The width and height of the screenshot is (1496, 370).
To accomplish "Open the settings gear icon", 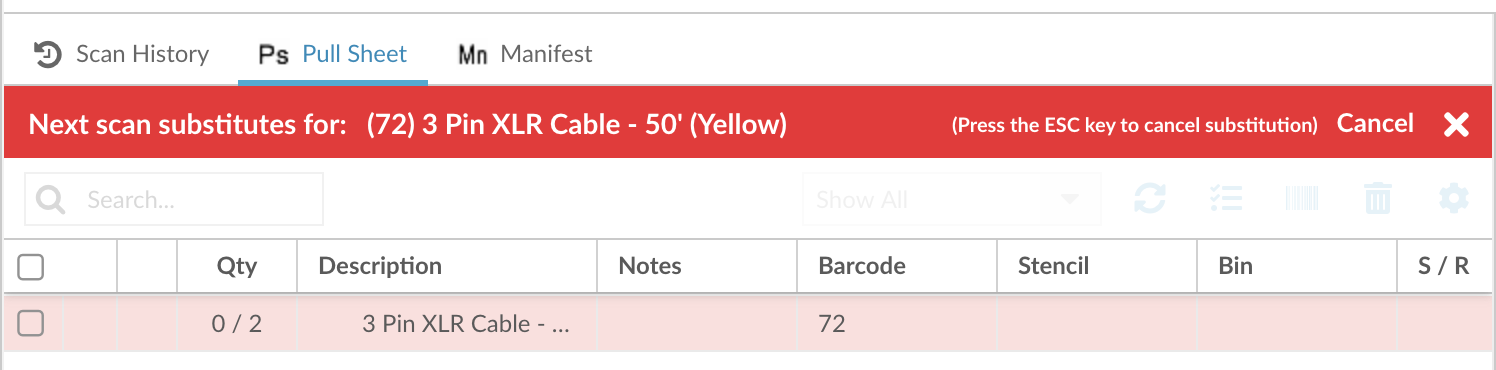I will coord(1453,199).
